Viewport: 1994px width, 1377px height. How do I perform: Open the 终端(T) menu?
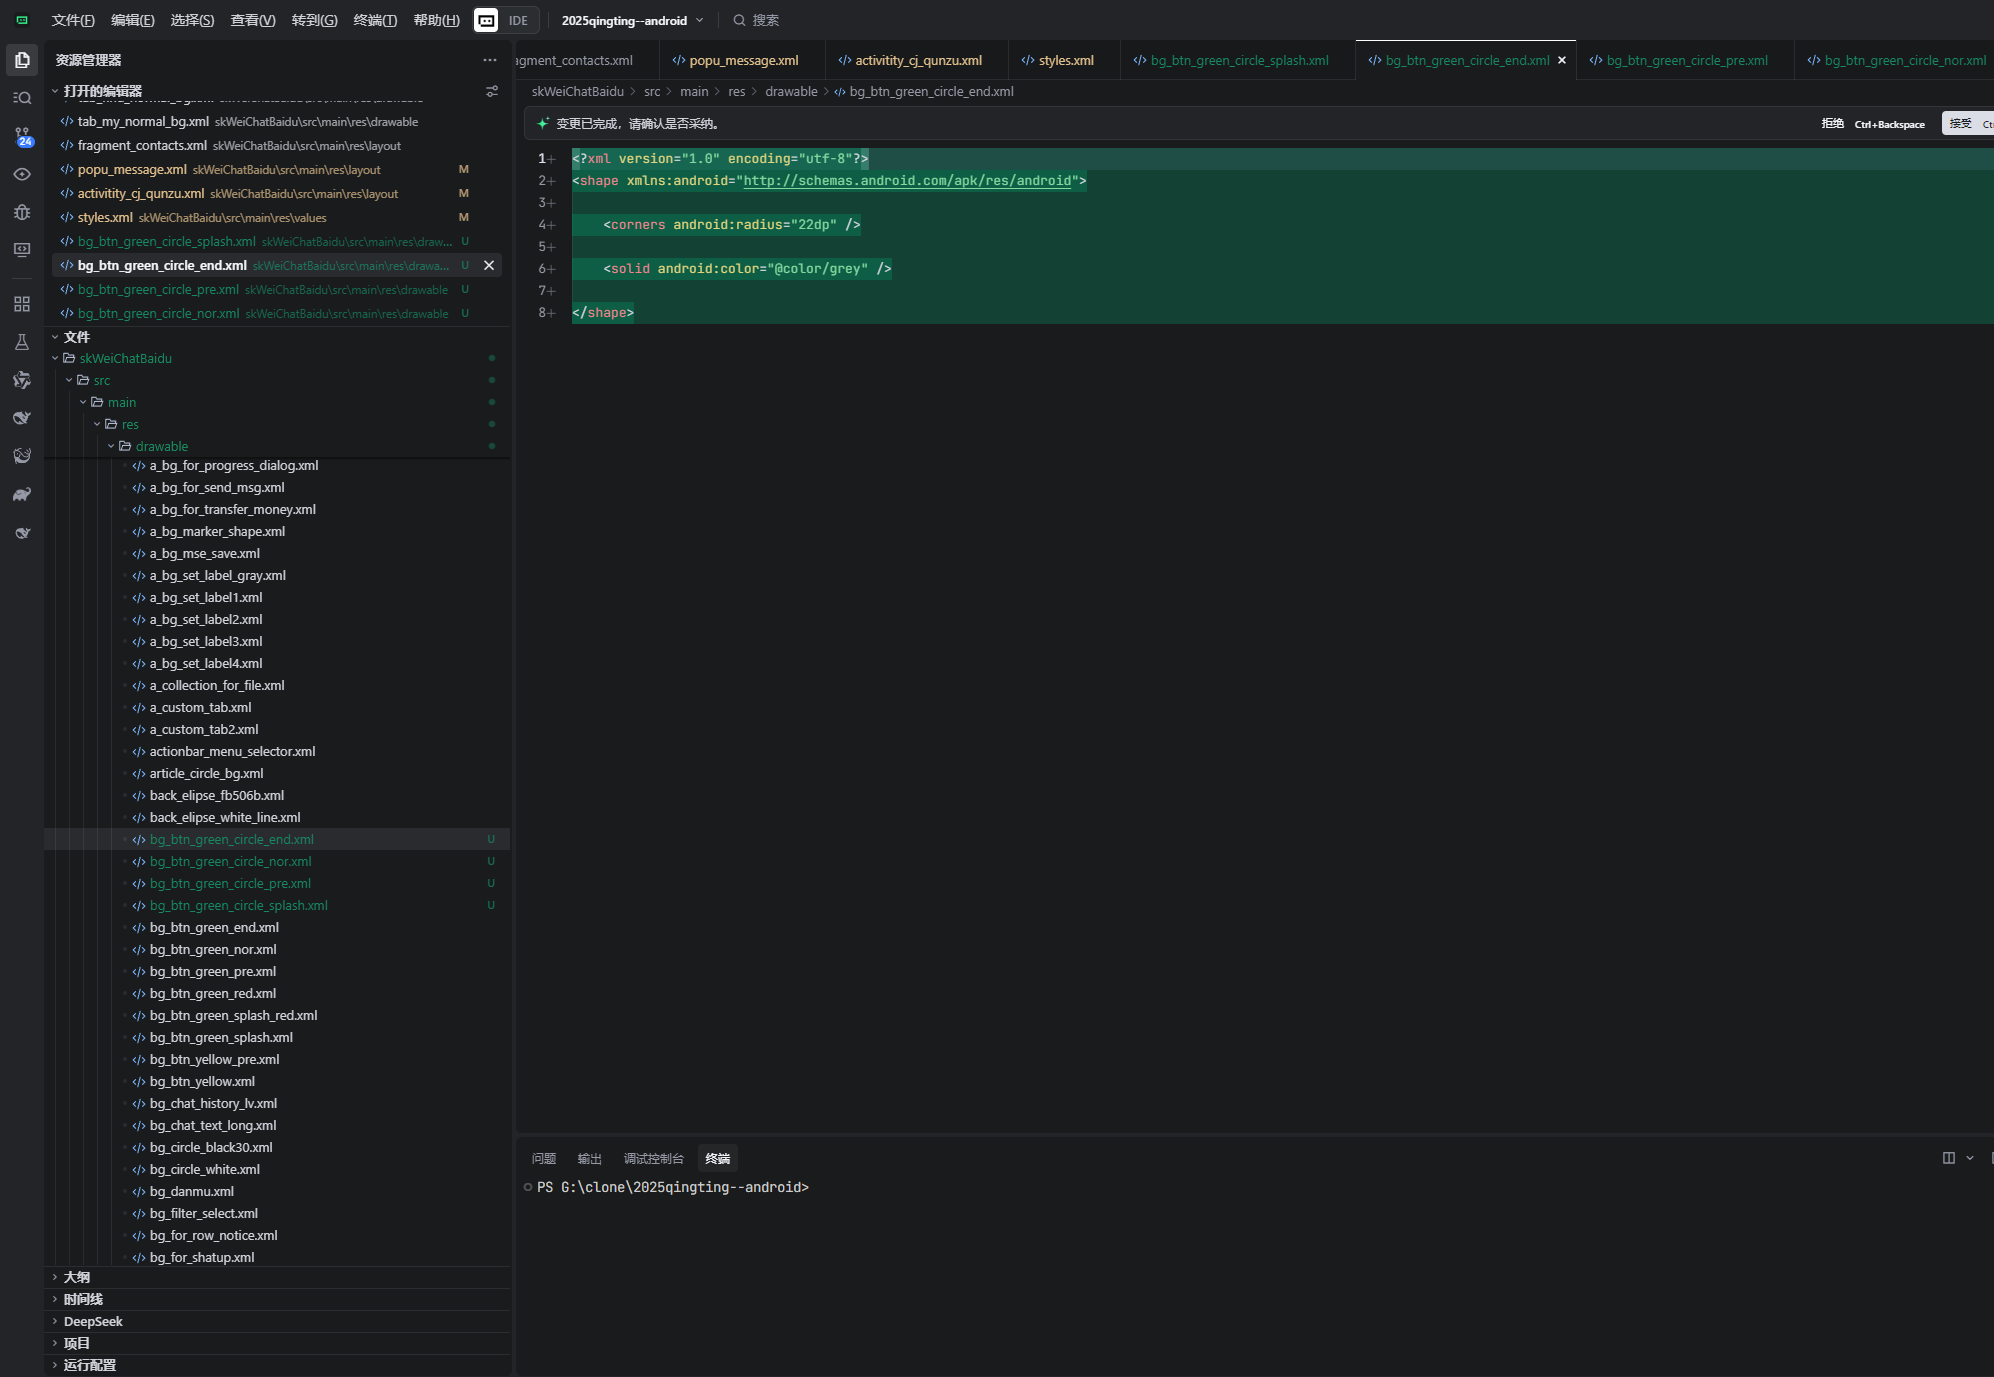375,20
